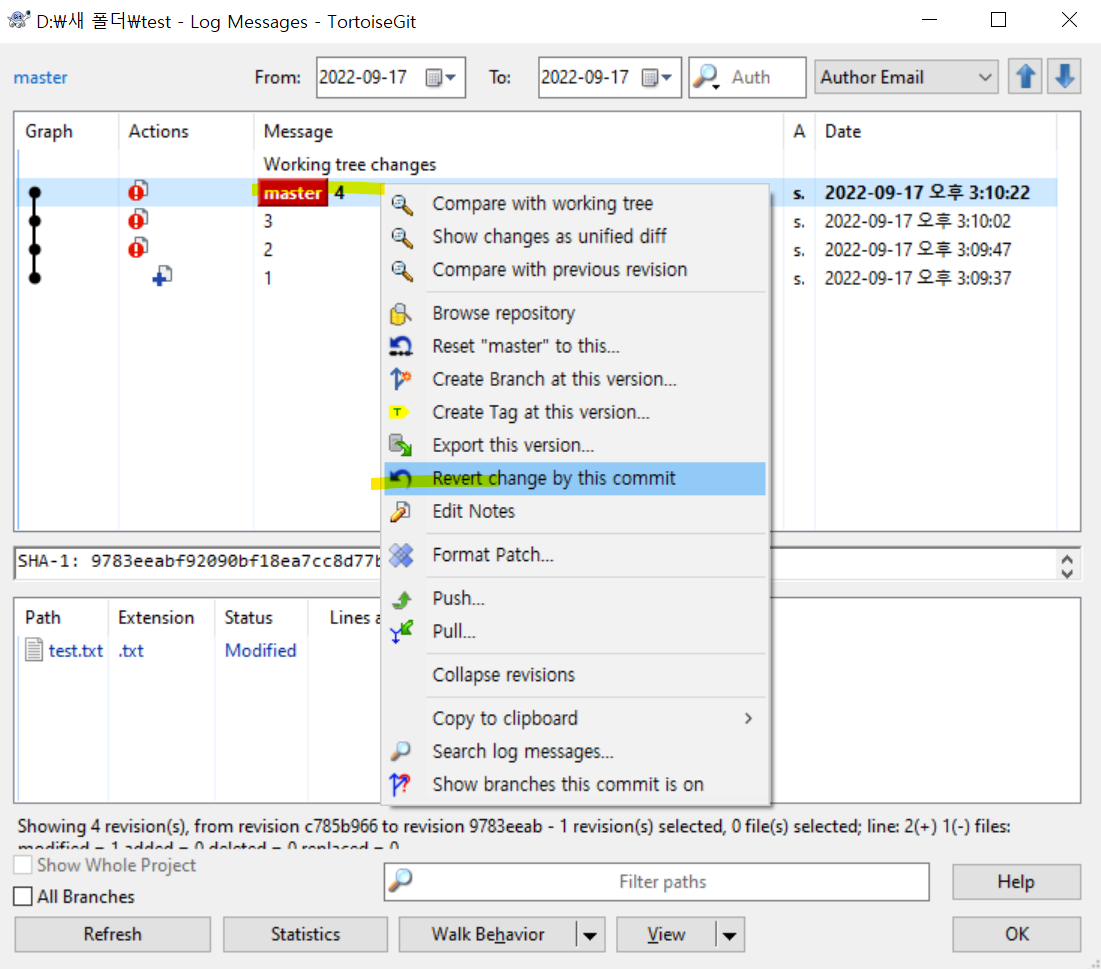Open the Statistics button
1101x969 pixels.
click(x=305, y=935)
